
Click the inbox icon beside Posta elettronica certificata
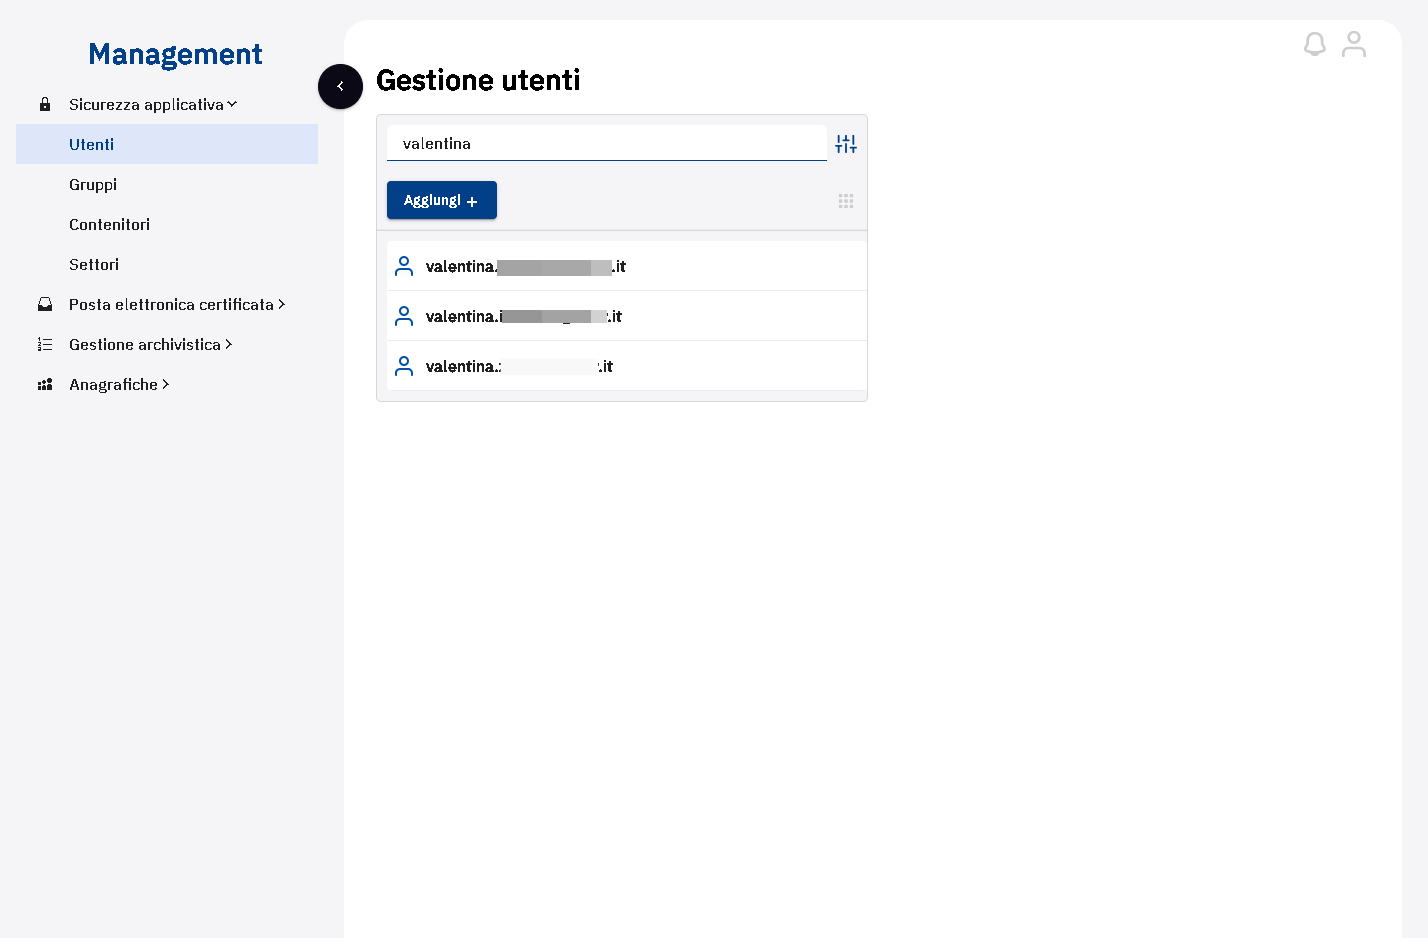pyautogui.click(x=45, y=304)
